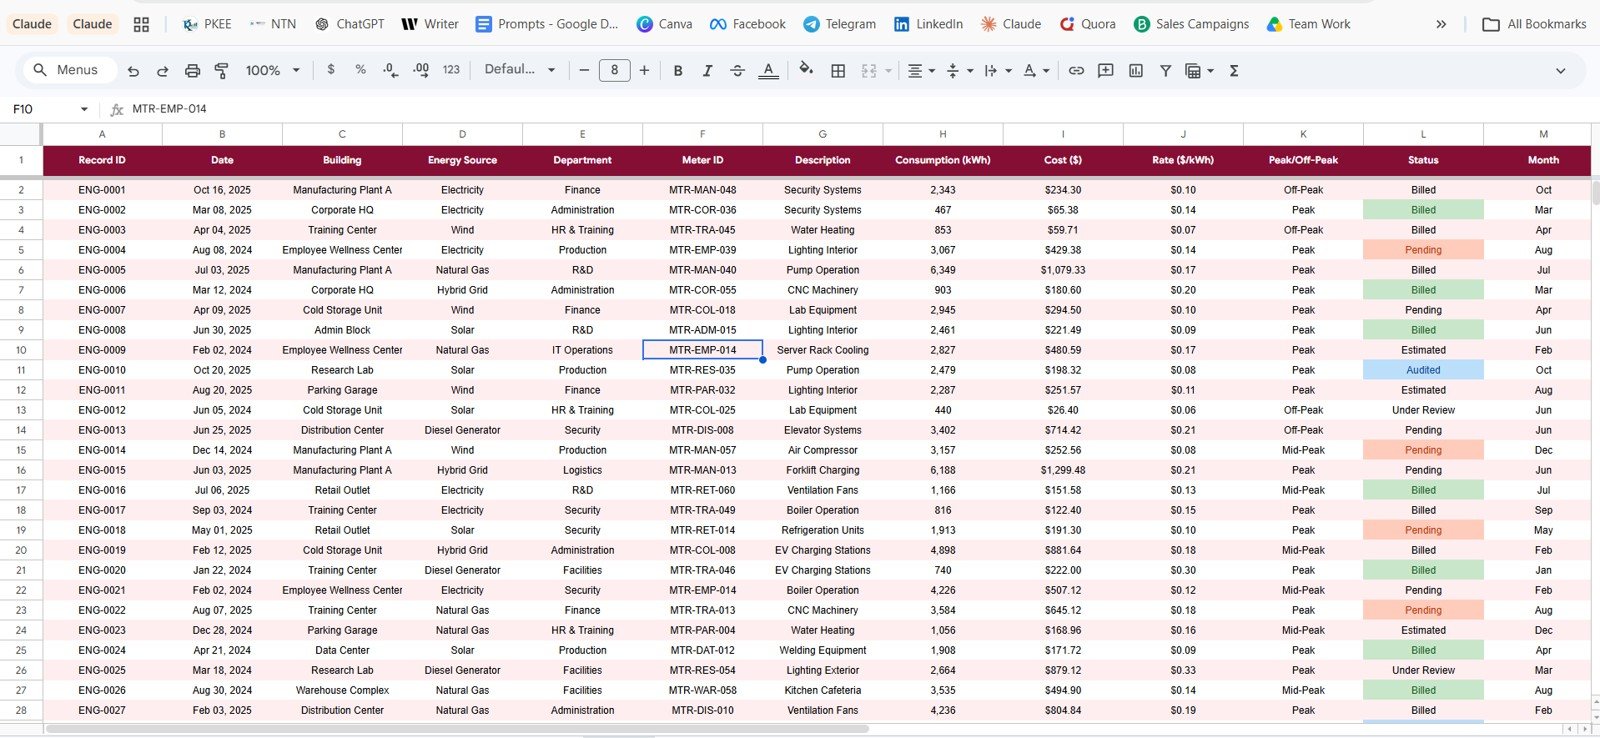
Task: Open the font family dropdown
Action: click(519, 70)
